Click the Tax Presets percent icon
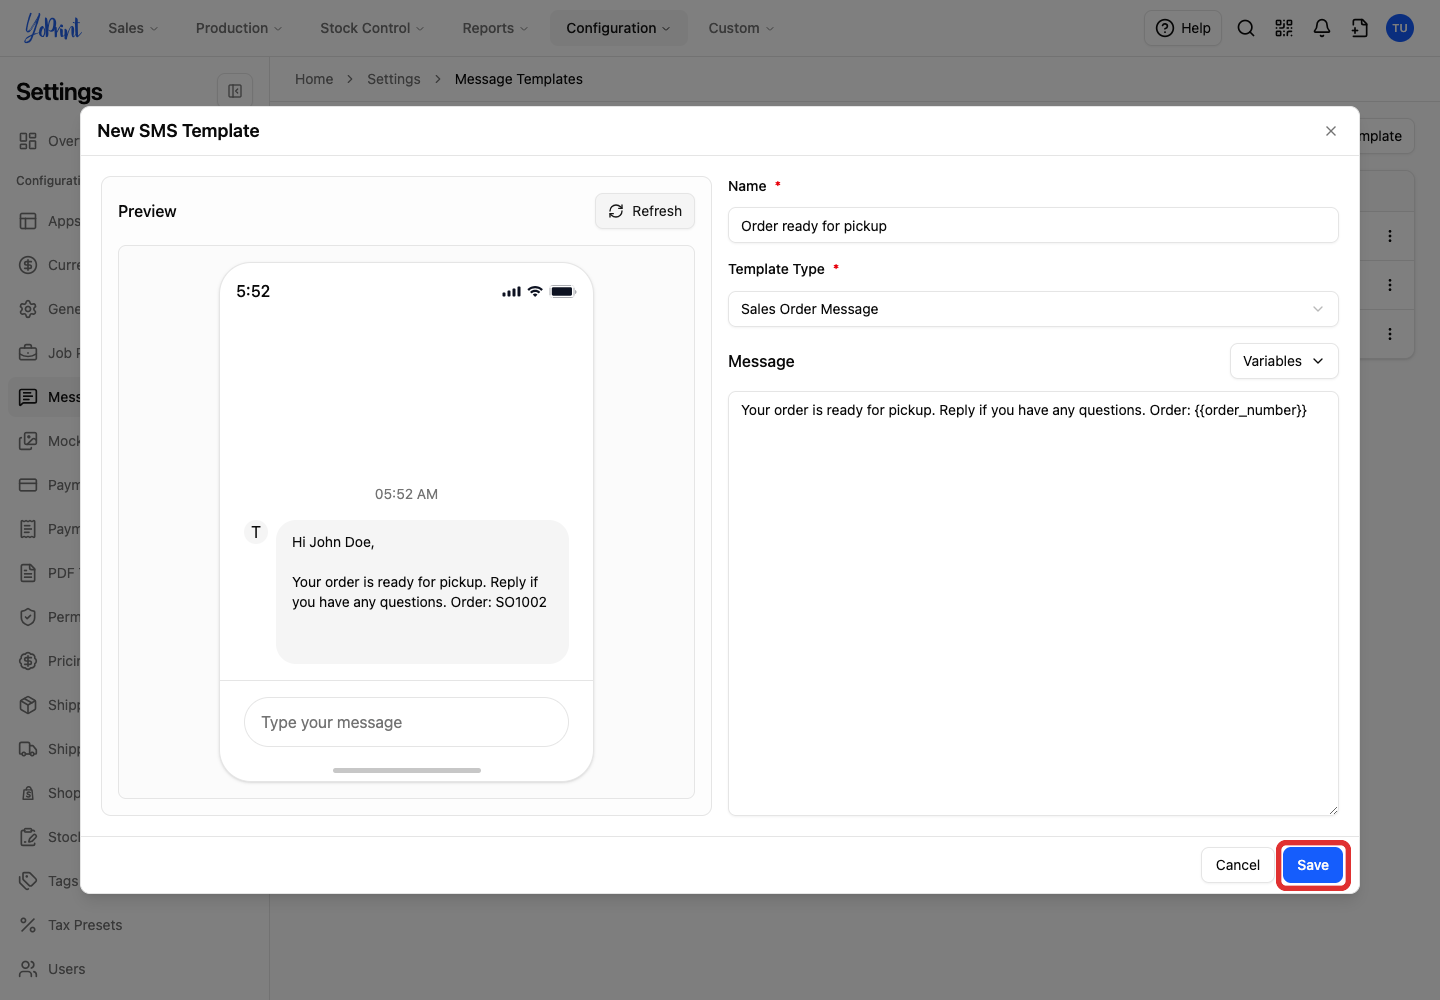1440x1000 pixels. [x=28, y=925]
